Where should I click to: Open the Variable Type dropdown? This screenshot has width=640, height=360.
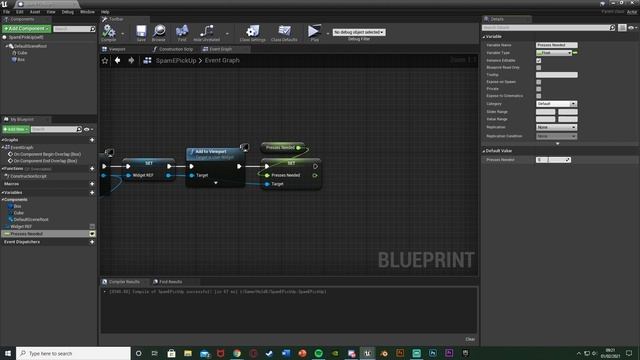pos(553,53)
